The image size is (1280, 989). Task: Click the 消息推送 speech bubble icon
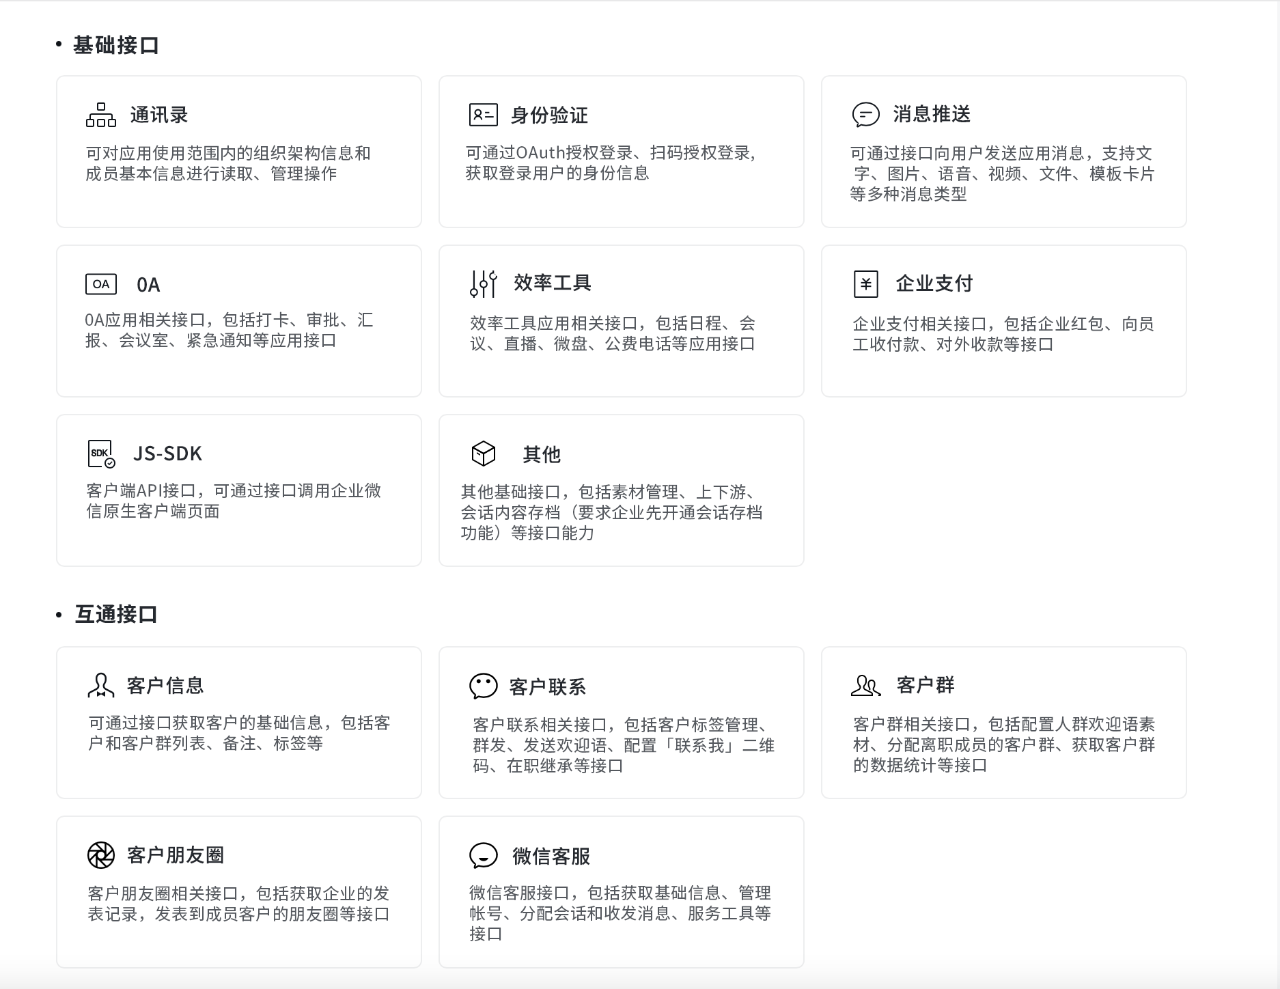click(865, 115)
